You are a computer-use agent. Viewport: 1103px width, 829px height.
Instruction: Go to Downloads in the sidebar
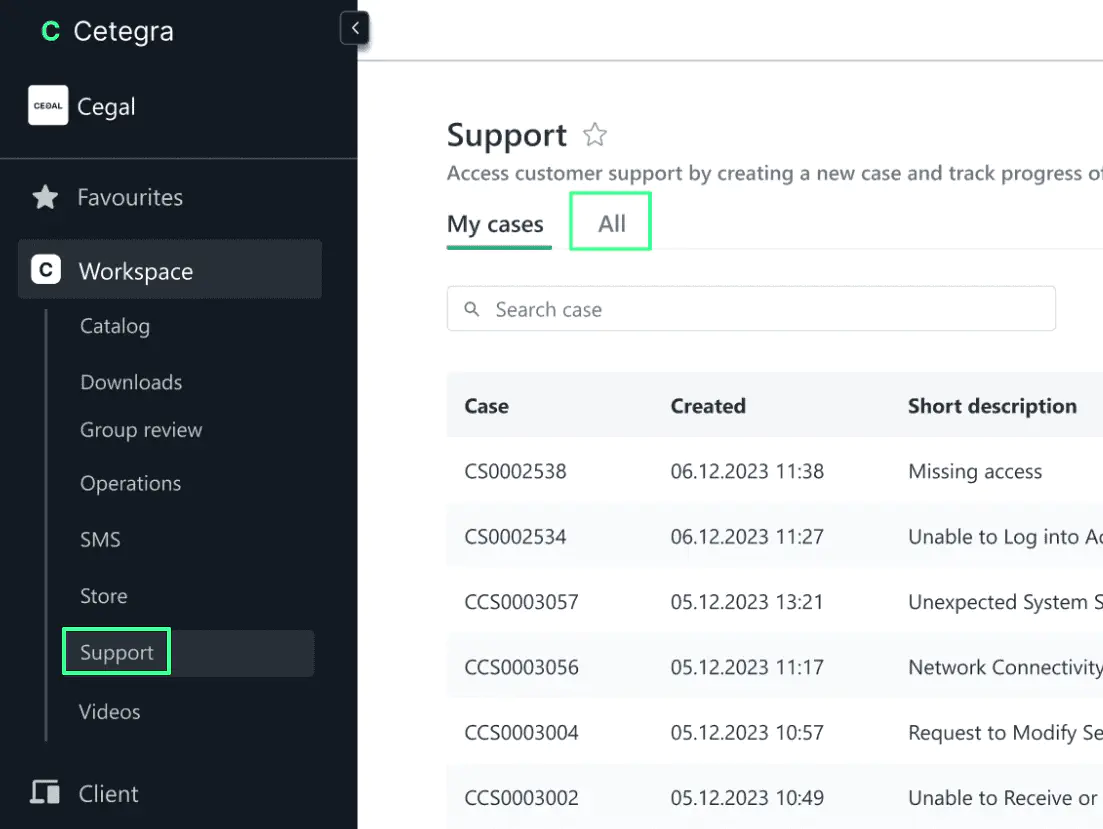[x=131, y=382]
